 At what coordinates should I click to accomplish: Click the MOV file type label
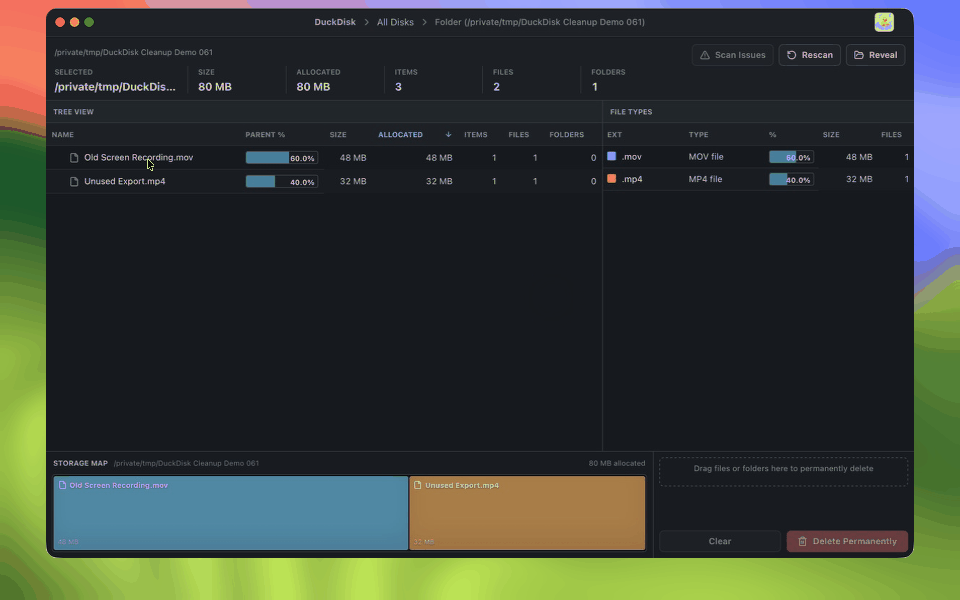(x=706, y=157)
